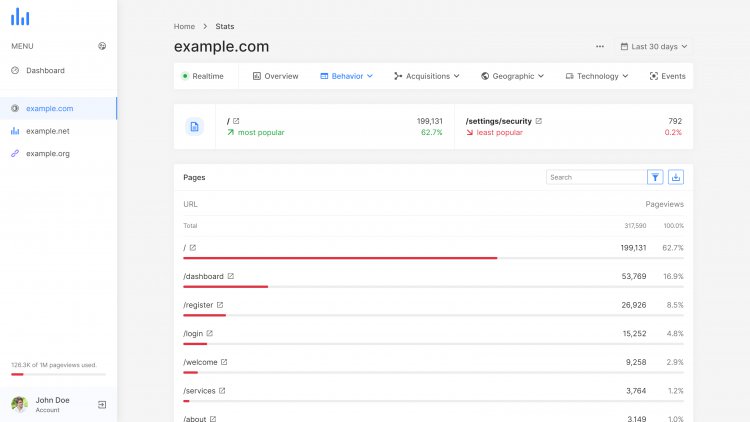Click the 53,769 pageviews value
750x422 pixels.
634,276
